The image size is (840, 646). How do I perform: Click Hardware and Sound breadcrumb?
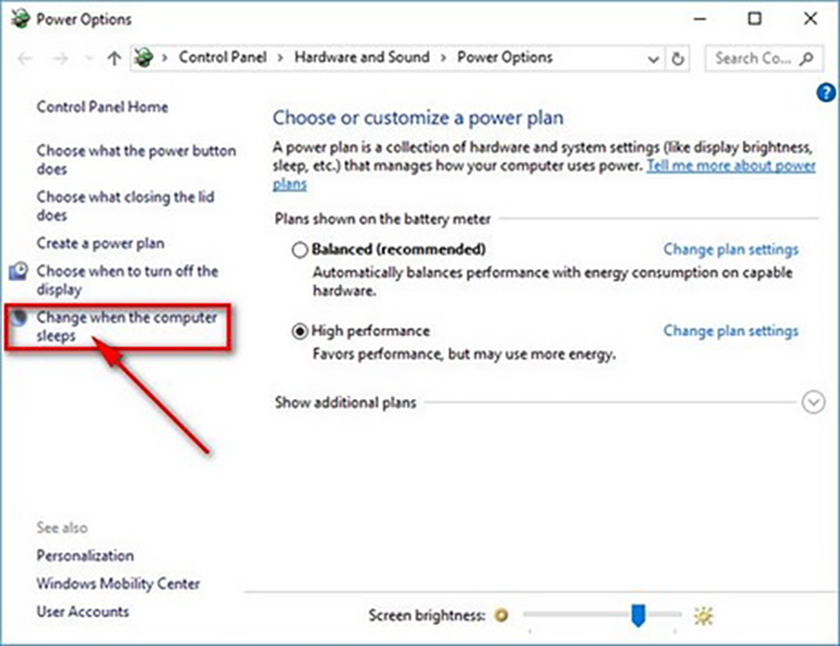point(361,57)
